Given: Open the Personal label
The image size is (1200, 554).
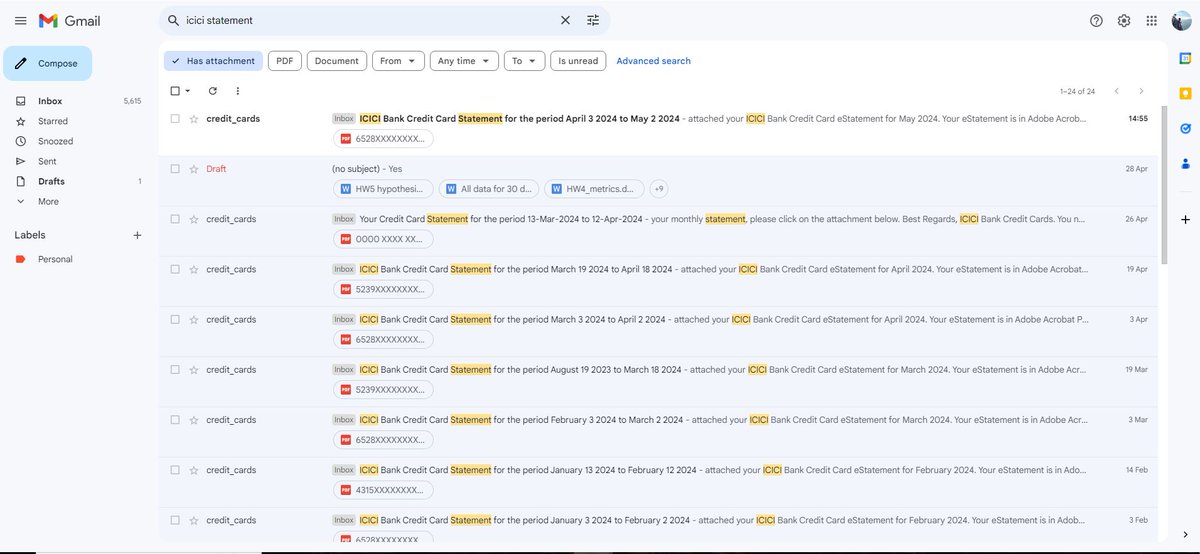Looking at the screenshot, I should pos(55,259).
